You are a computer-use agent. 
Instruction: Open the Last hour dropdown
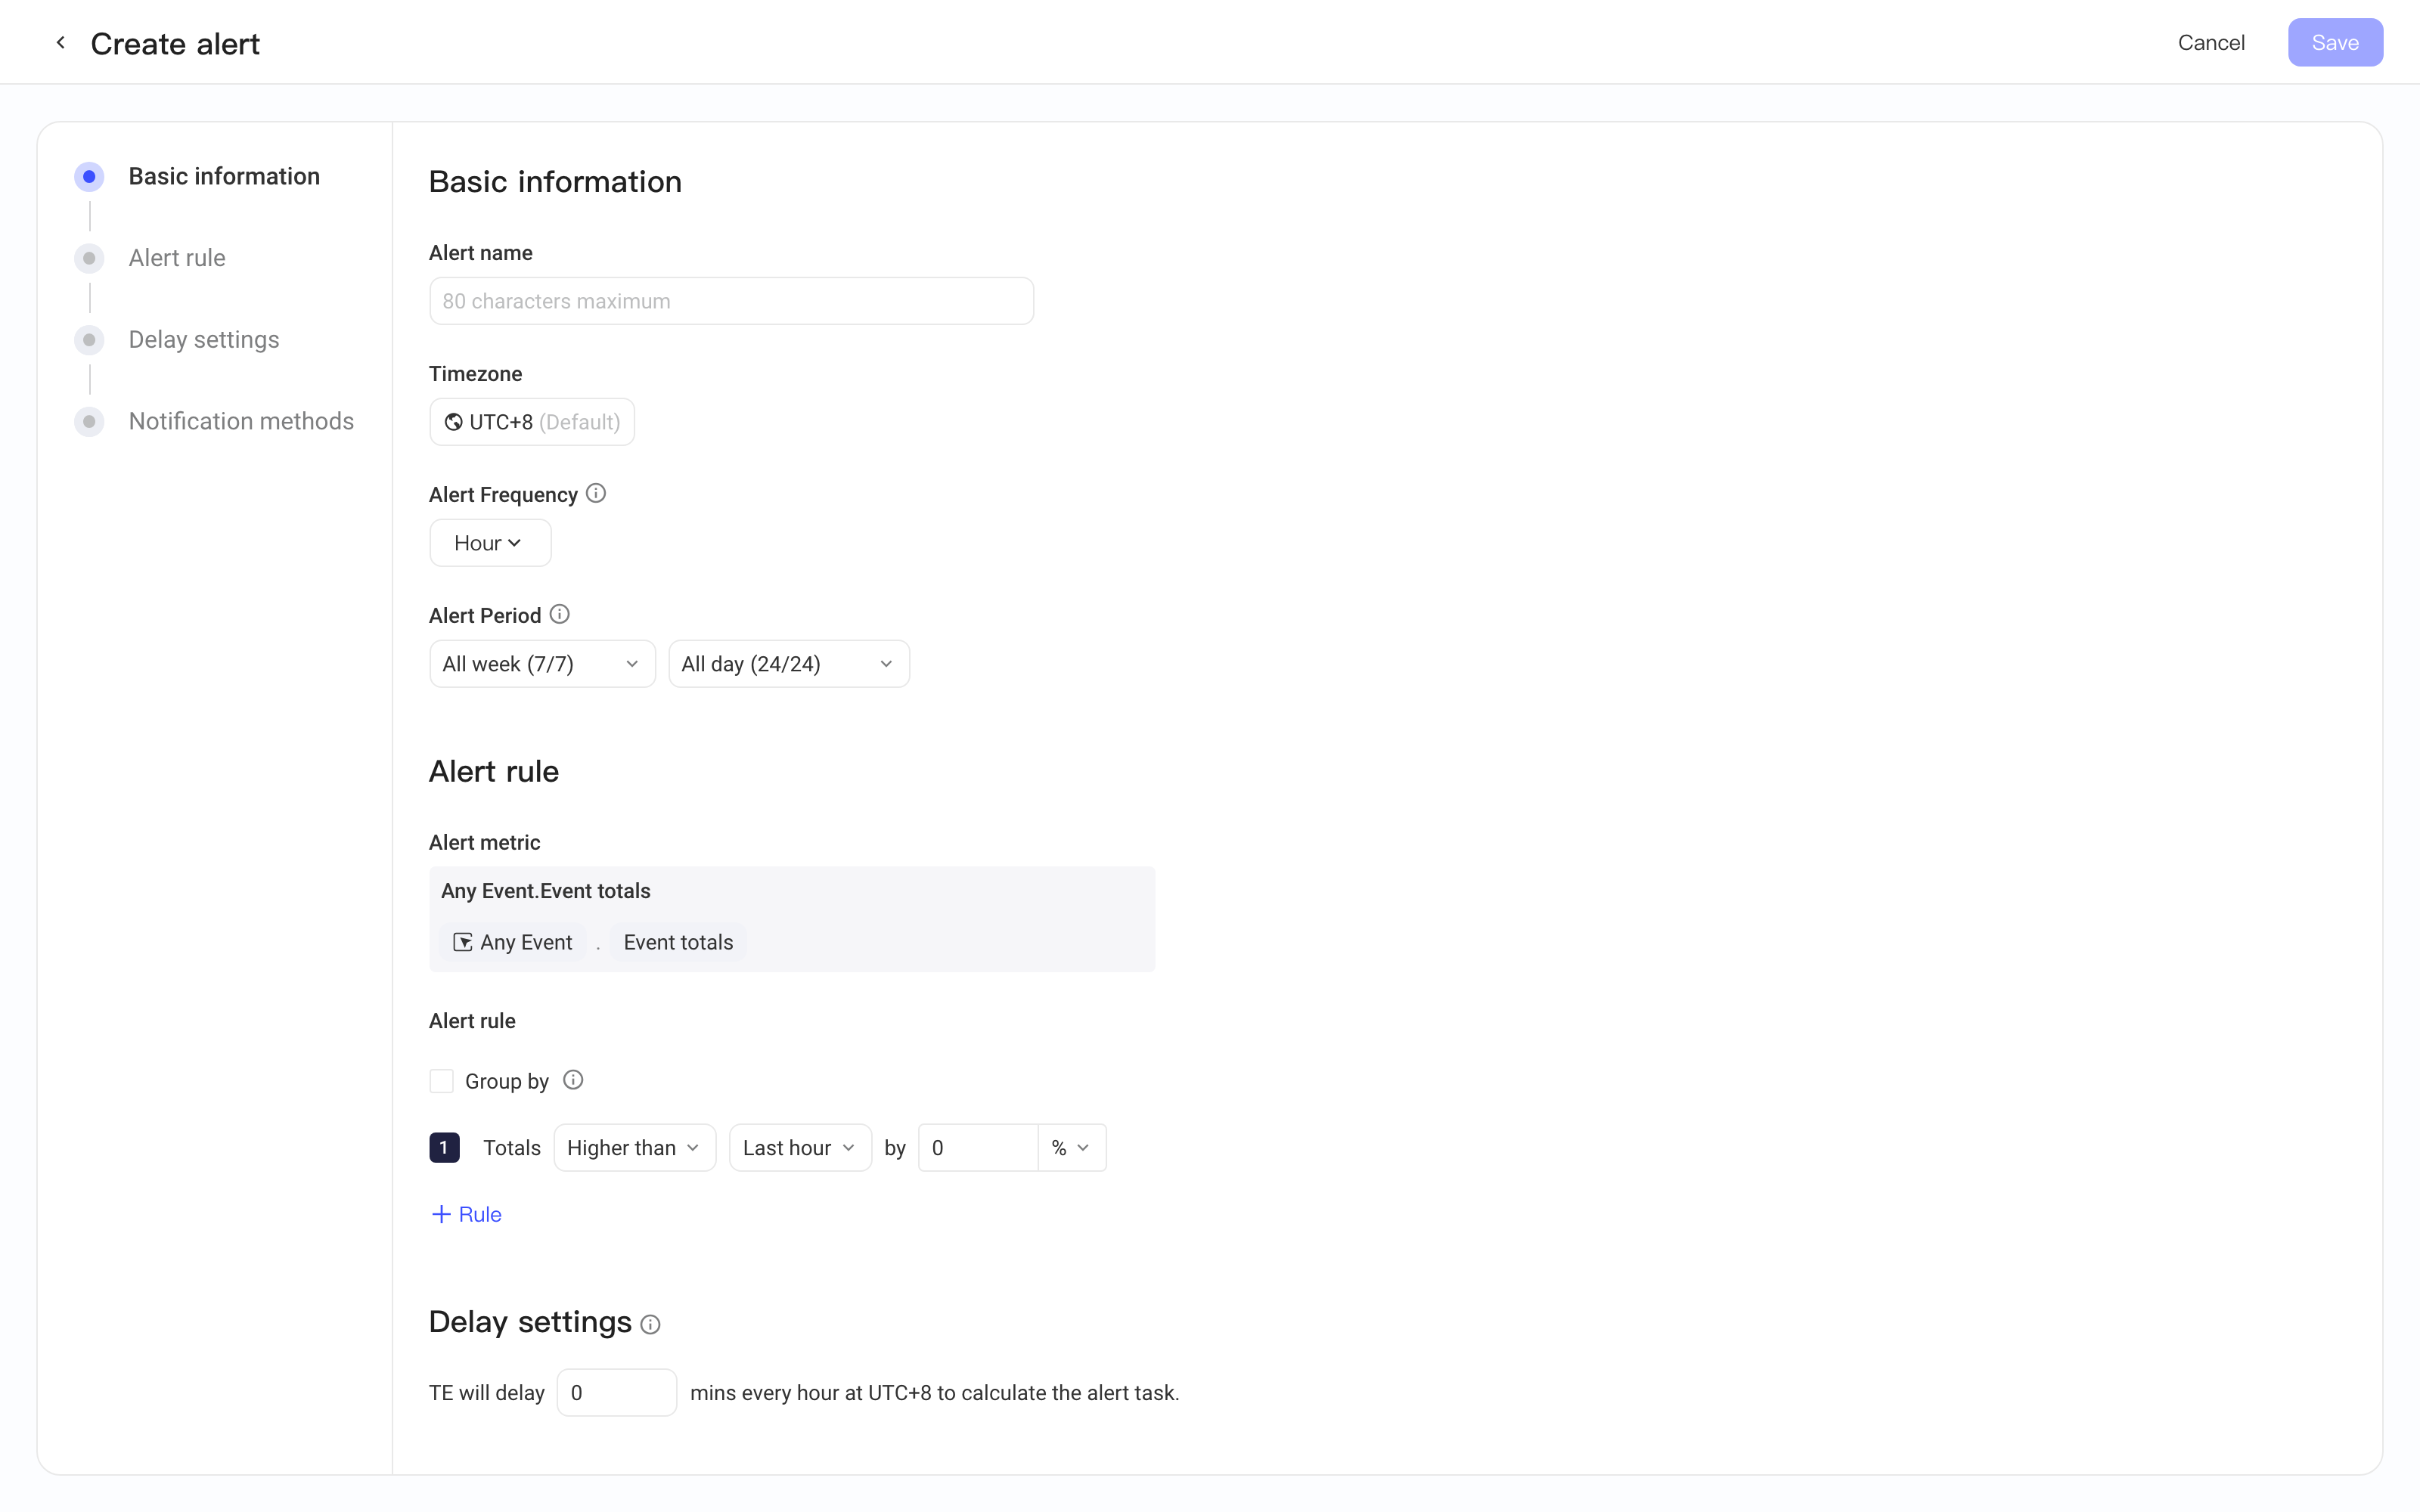[800, 1148]
